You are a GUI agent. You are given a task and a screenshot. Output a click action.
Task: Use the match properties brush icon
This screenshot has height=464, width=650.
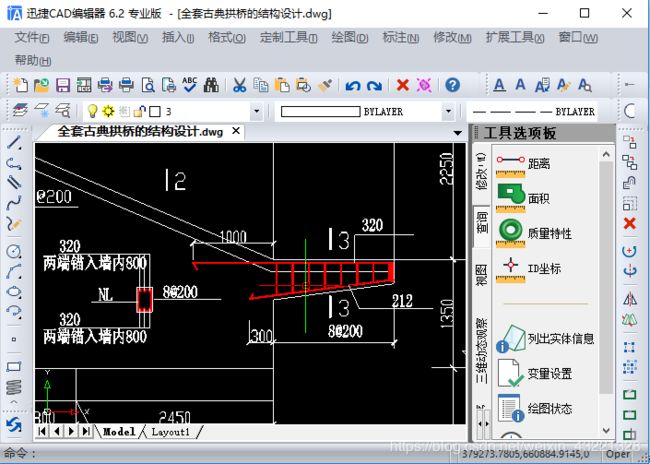(x=325, y=85)
